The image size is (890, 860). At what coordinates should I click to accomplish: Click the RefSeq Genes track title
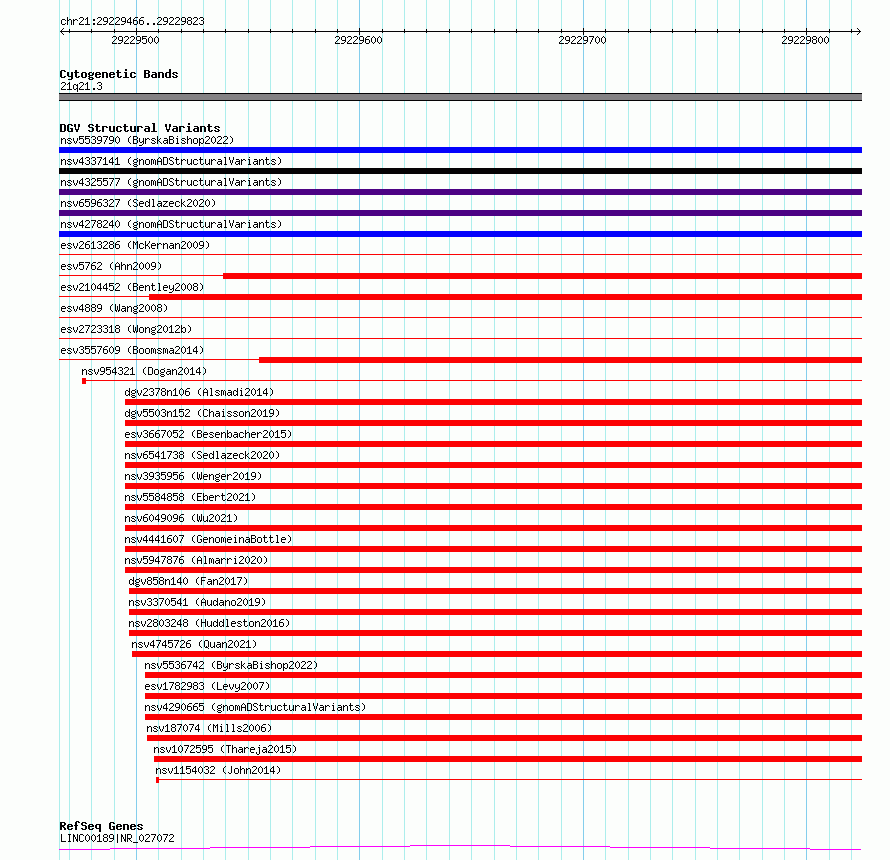tap(101, 826)
